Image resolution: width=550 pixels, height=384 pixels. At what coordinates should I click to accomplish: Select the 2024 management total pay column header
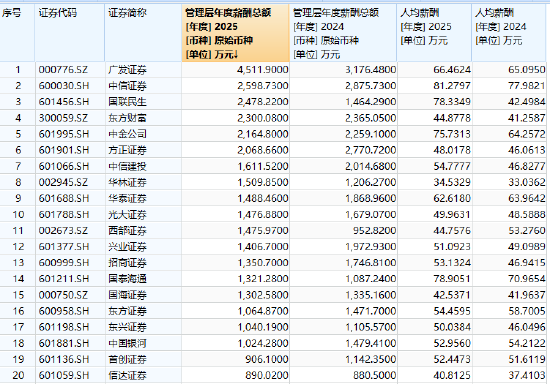point(343,33)
